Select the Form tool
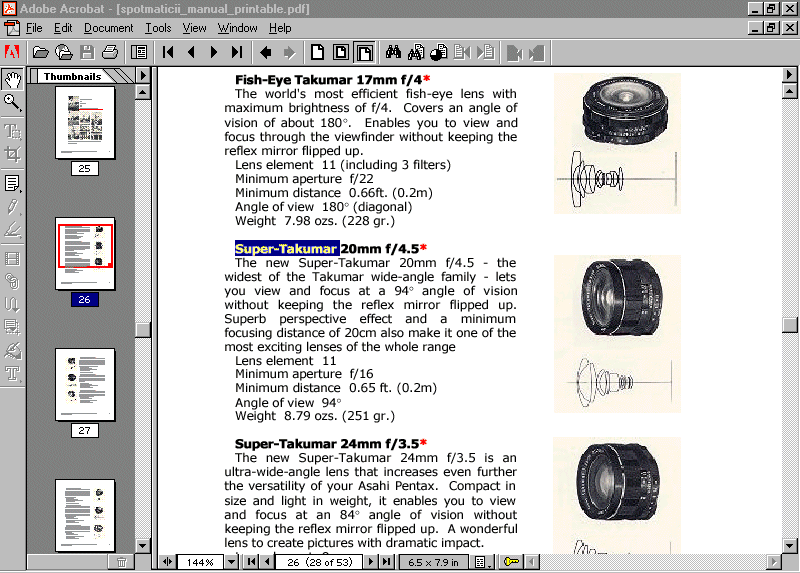 click(x=13, y=327)
